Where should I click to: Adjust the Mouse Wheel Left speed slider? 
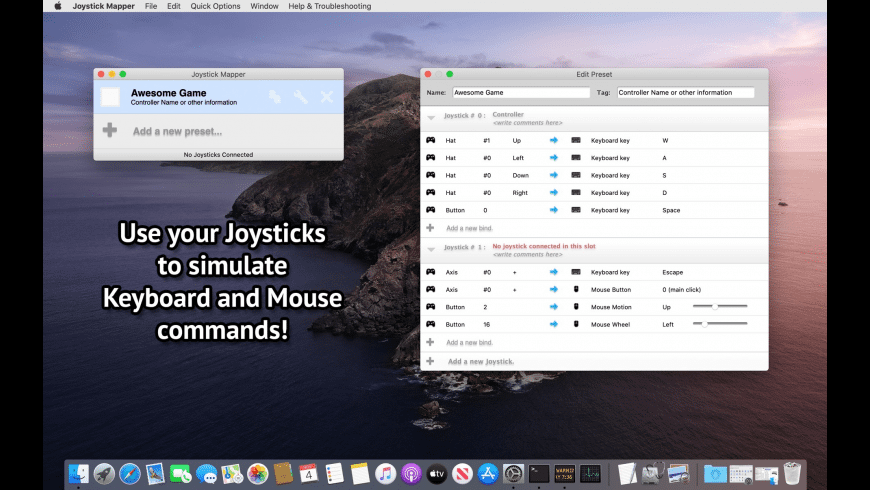tap(705, 324)
